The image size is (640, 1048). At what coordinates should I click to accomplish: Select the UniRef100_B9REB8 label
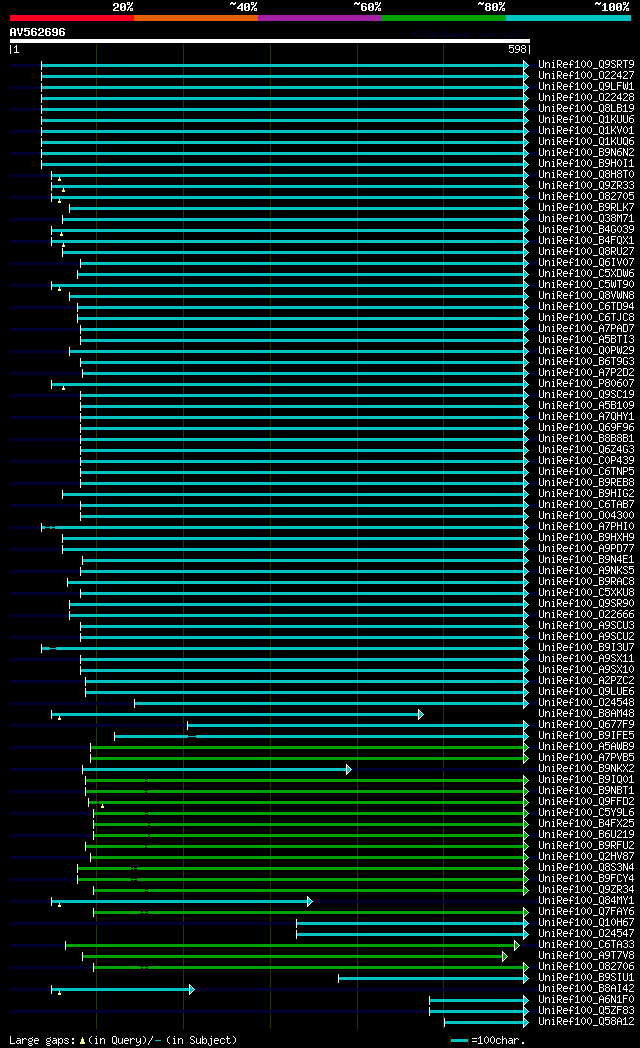point(587,483)
